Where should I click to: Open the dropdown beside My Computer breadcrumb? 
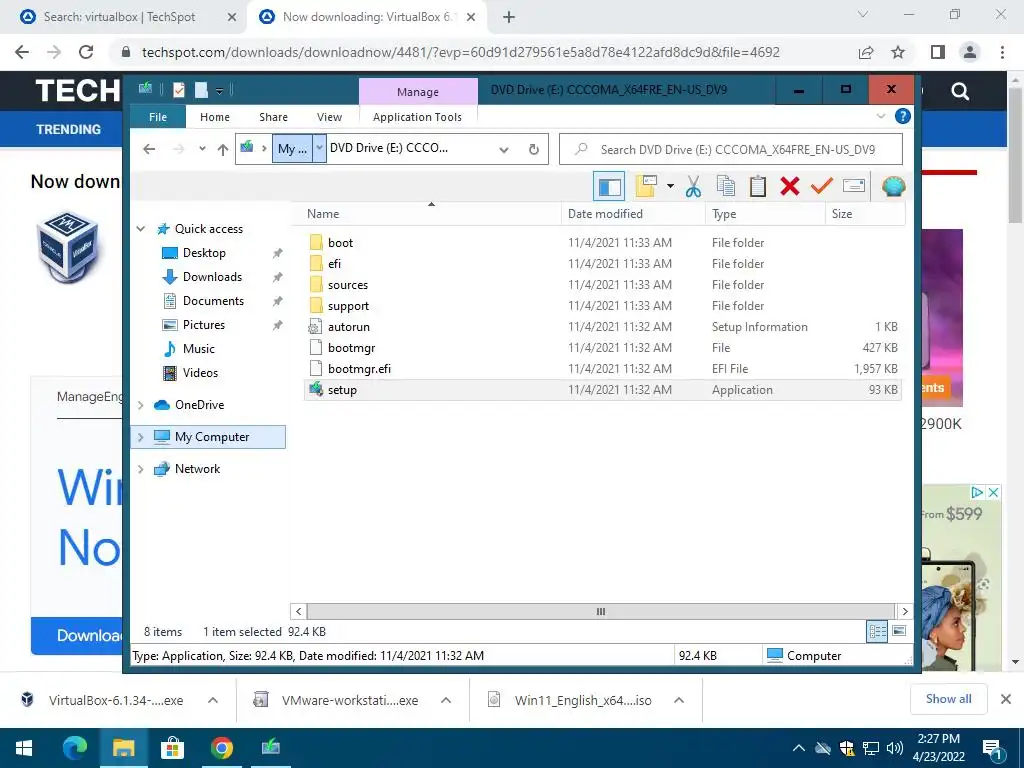(x=319, y=148)
